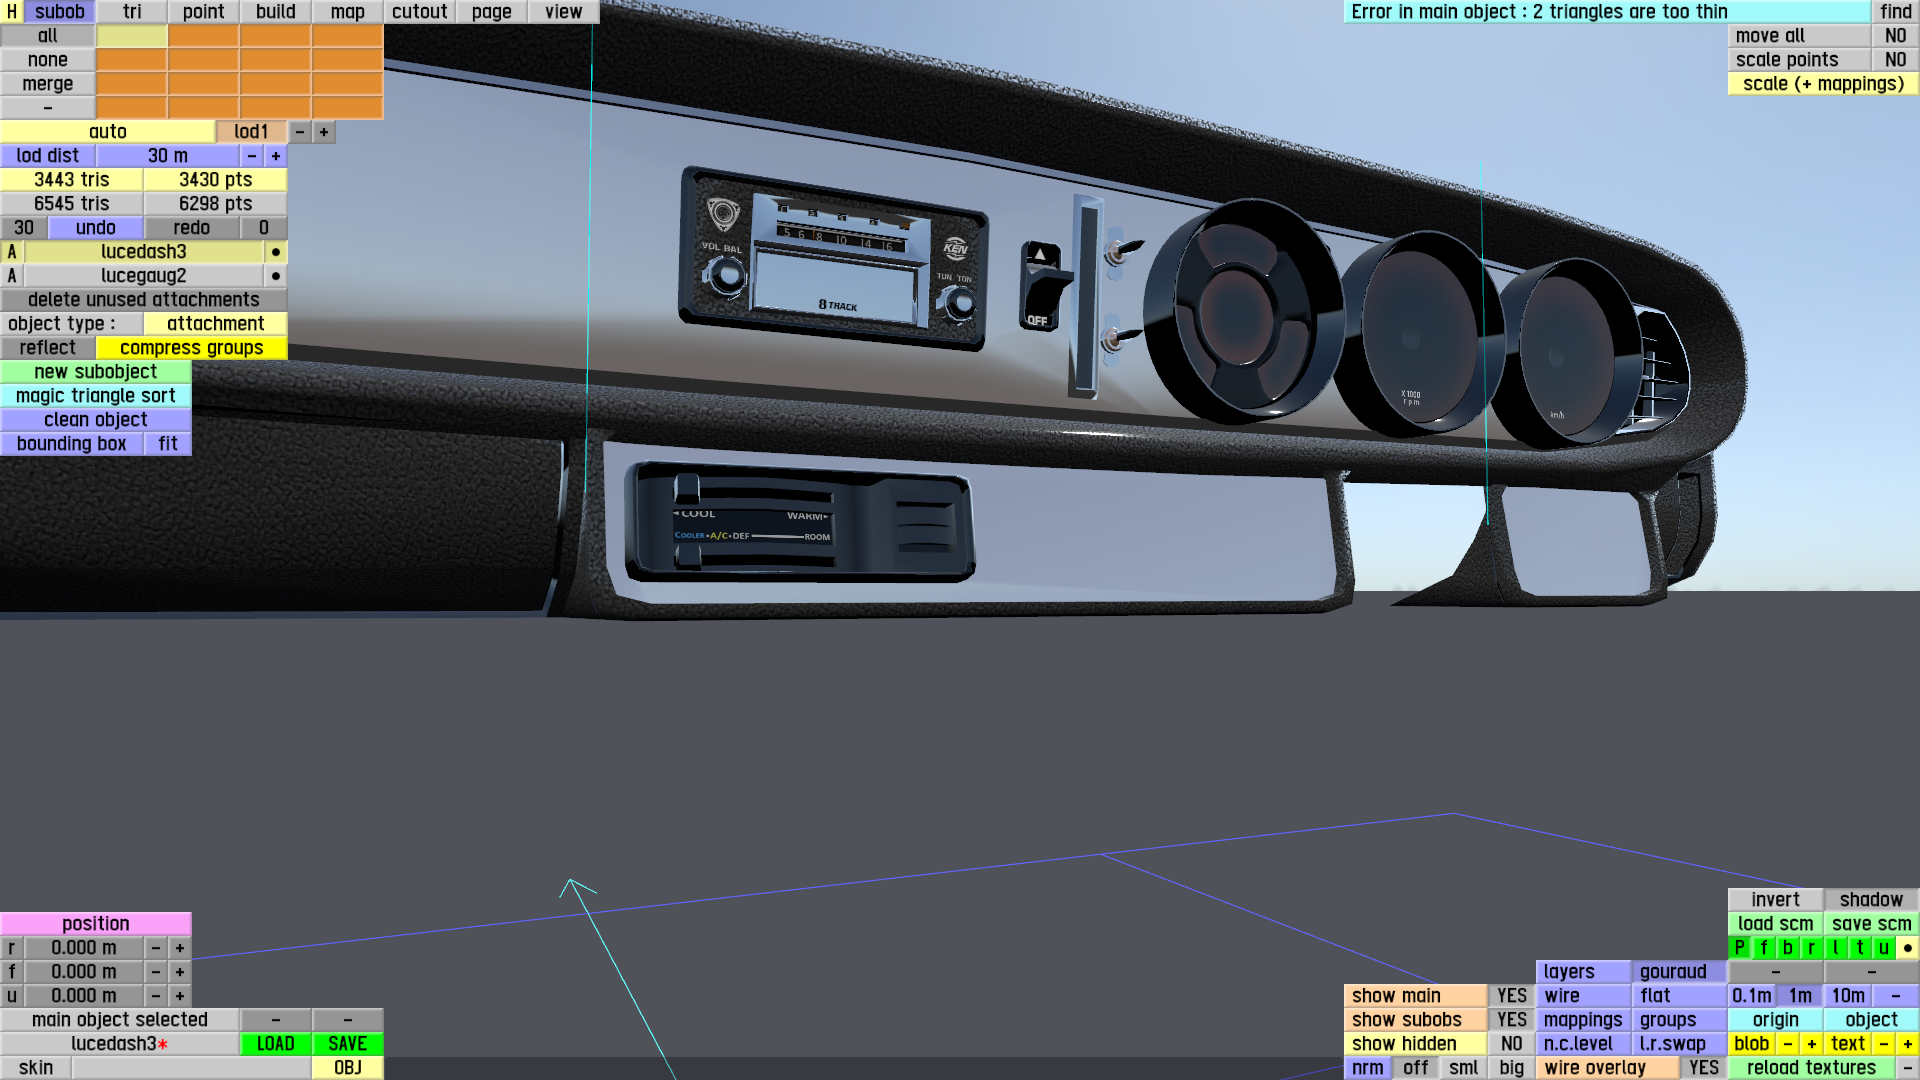
Task: Toggle show main YES
Action: coord(1511,995)
